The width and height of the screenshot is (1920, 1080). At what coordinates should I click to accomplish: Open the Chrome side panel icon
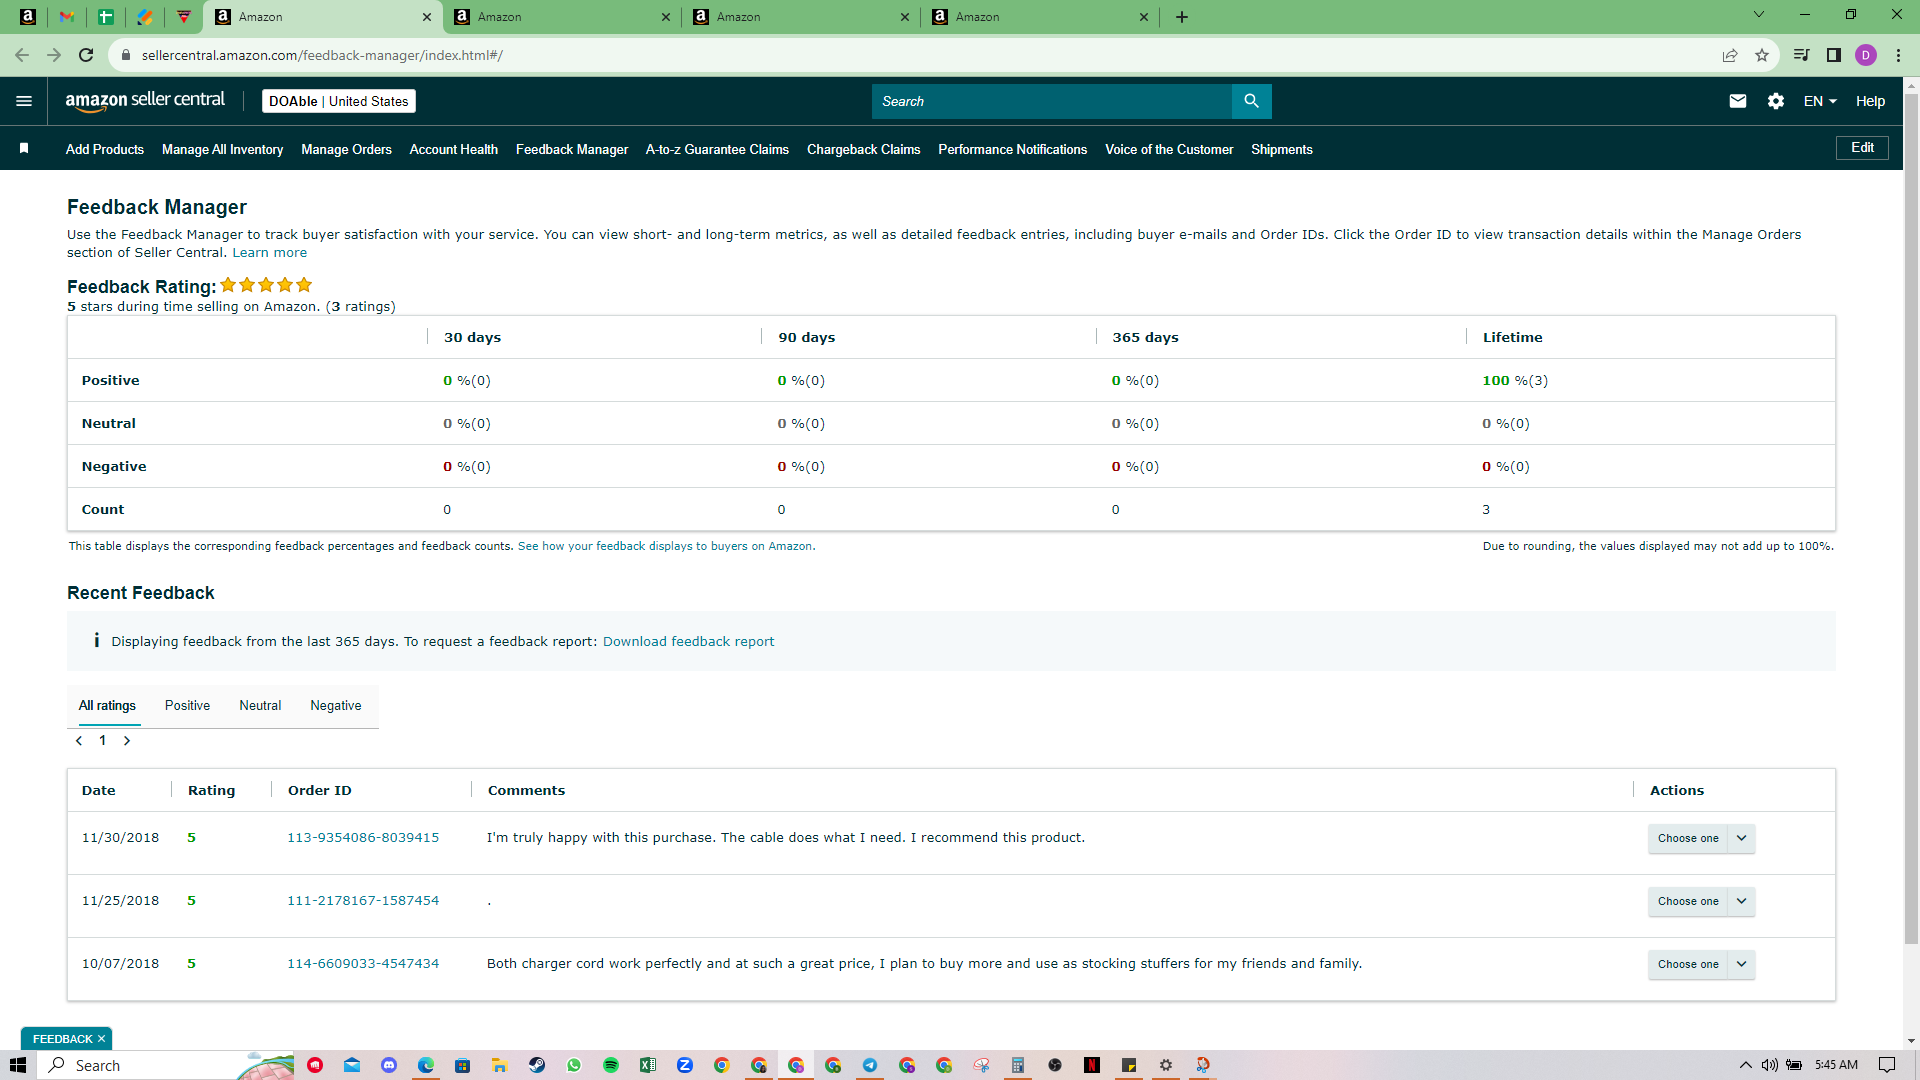click(x=1834, y=55)
